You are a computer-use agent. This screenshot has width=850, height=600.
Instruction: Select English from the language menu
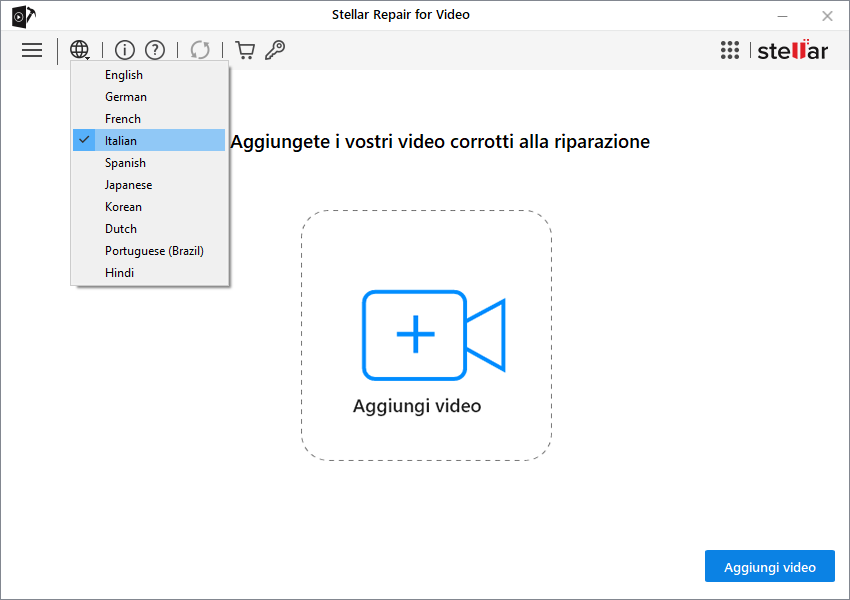[149, 75]
